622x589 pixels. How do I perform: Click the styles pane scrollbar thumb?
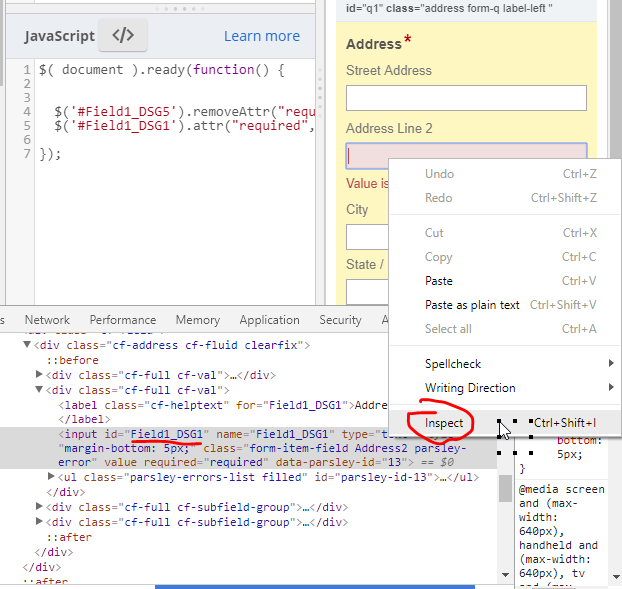point(505,488)
